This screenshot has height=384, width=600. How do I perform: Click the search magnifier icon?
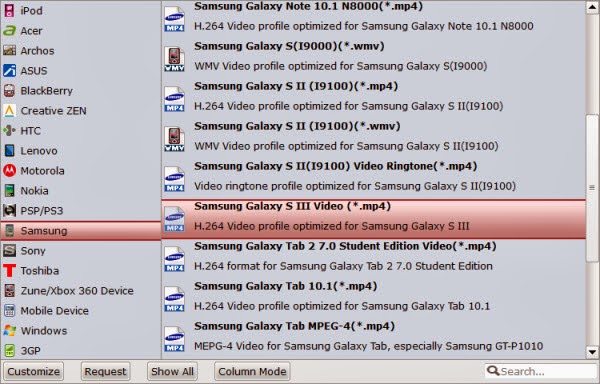pyautogui.click(x=493, y=371)
